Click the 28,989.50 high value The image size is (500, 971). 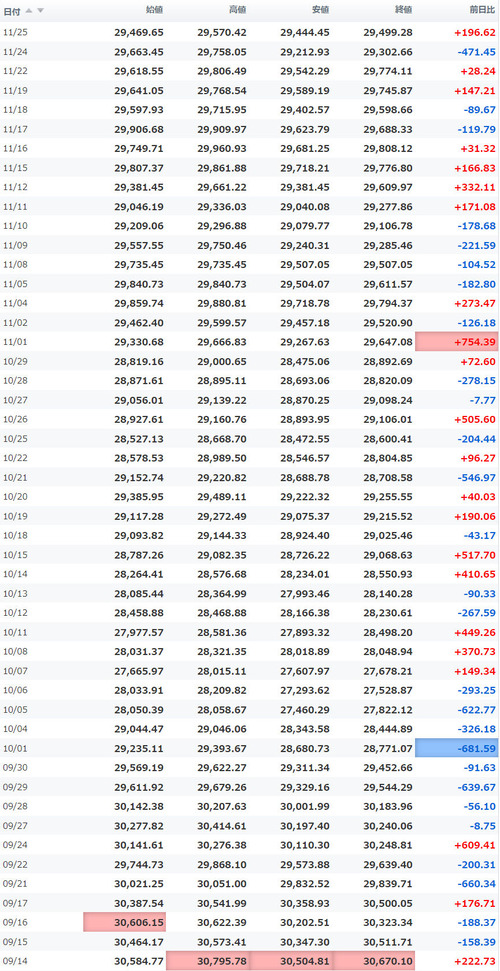click(222, 458)
